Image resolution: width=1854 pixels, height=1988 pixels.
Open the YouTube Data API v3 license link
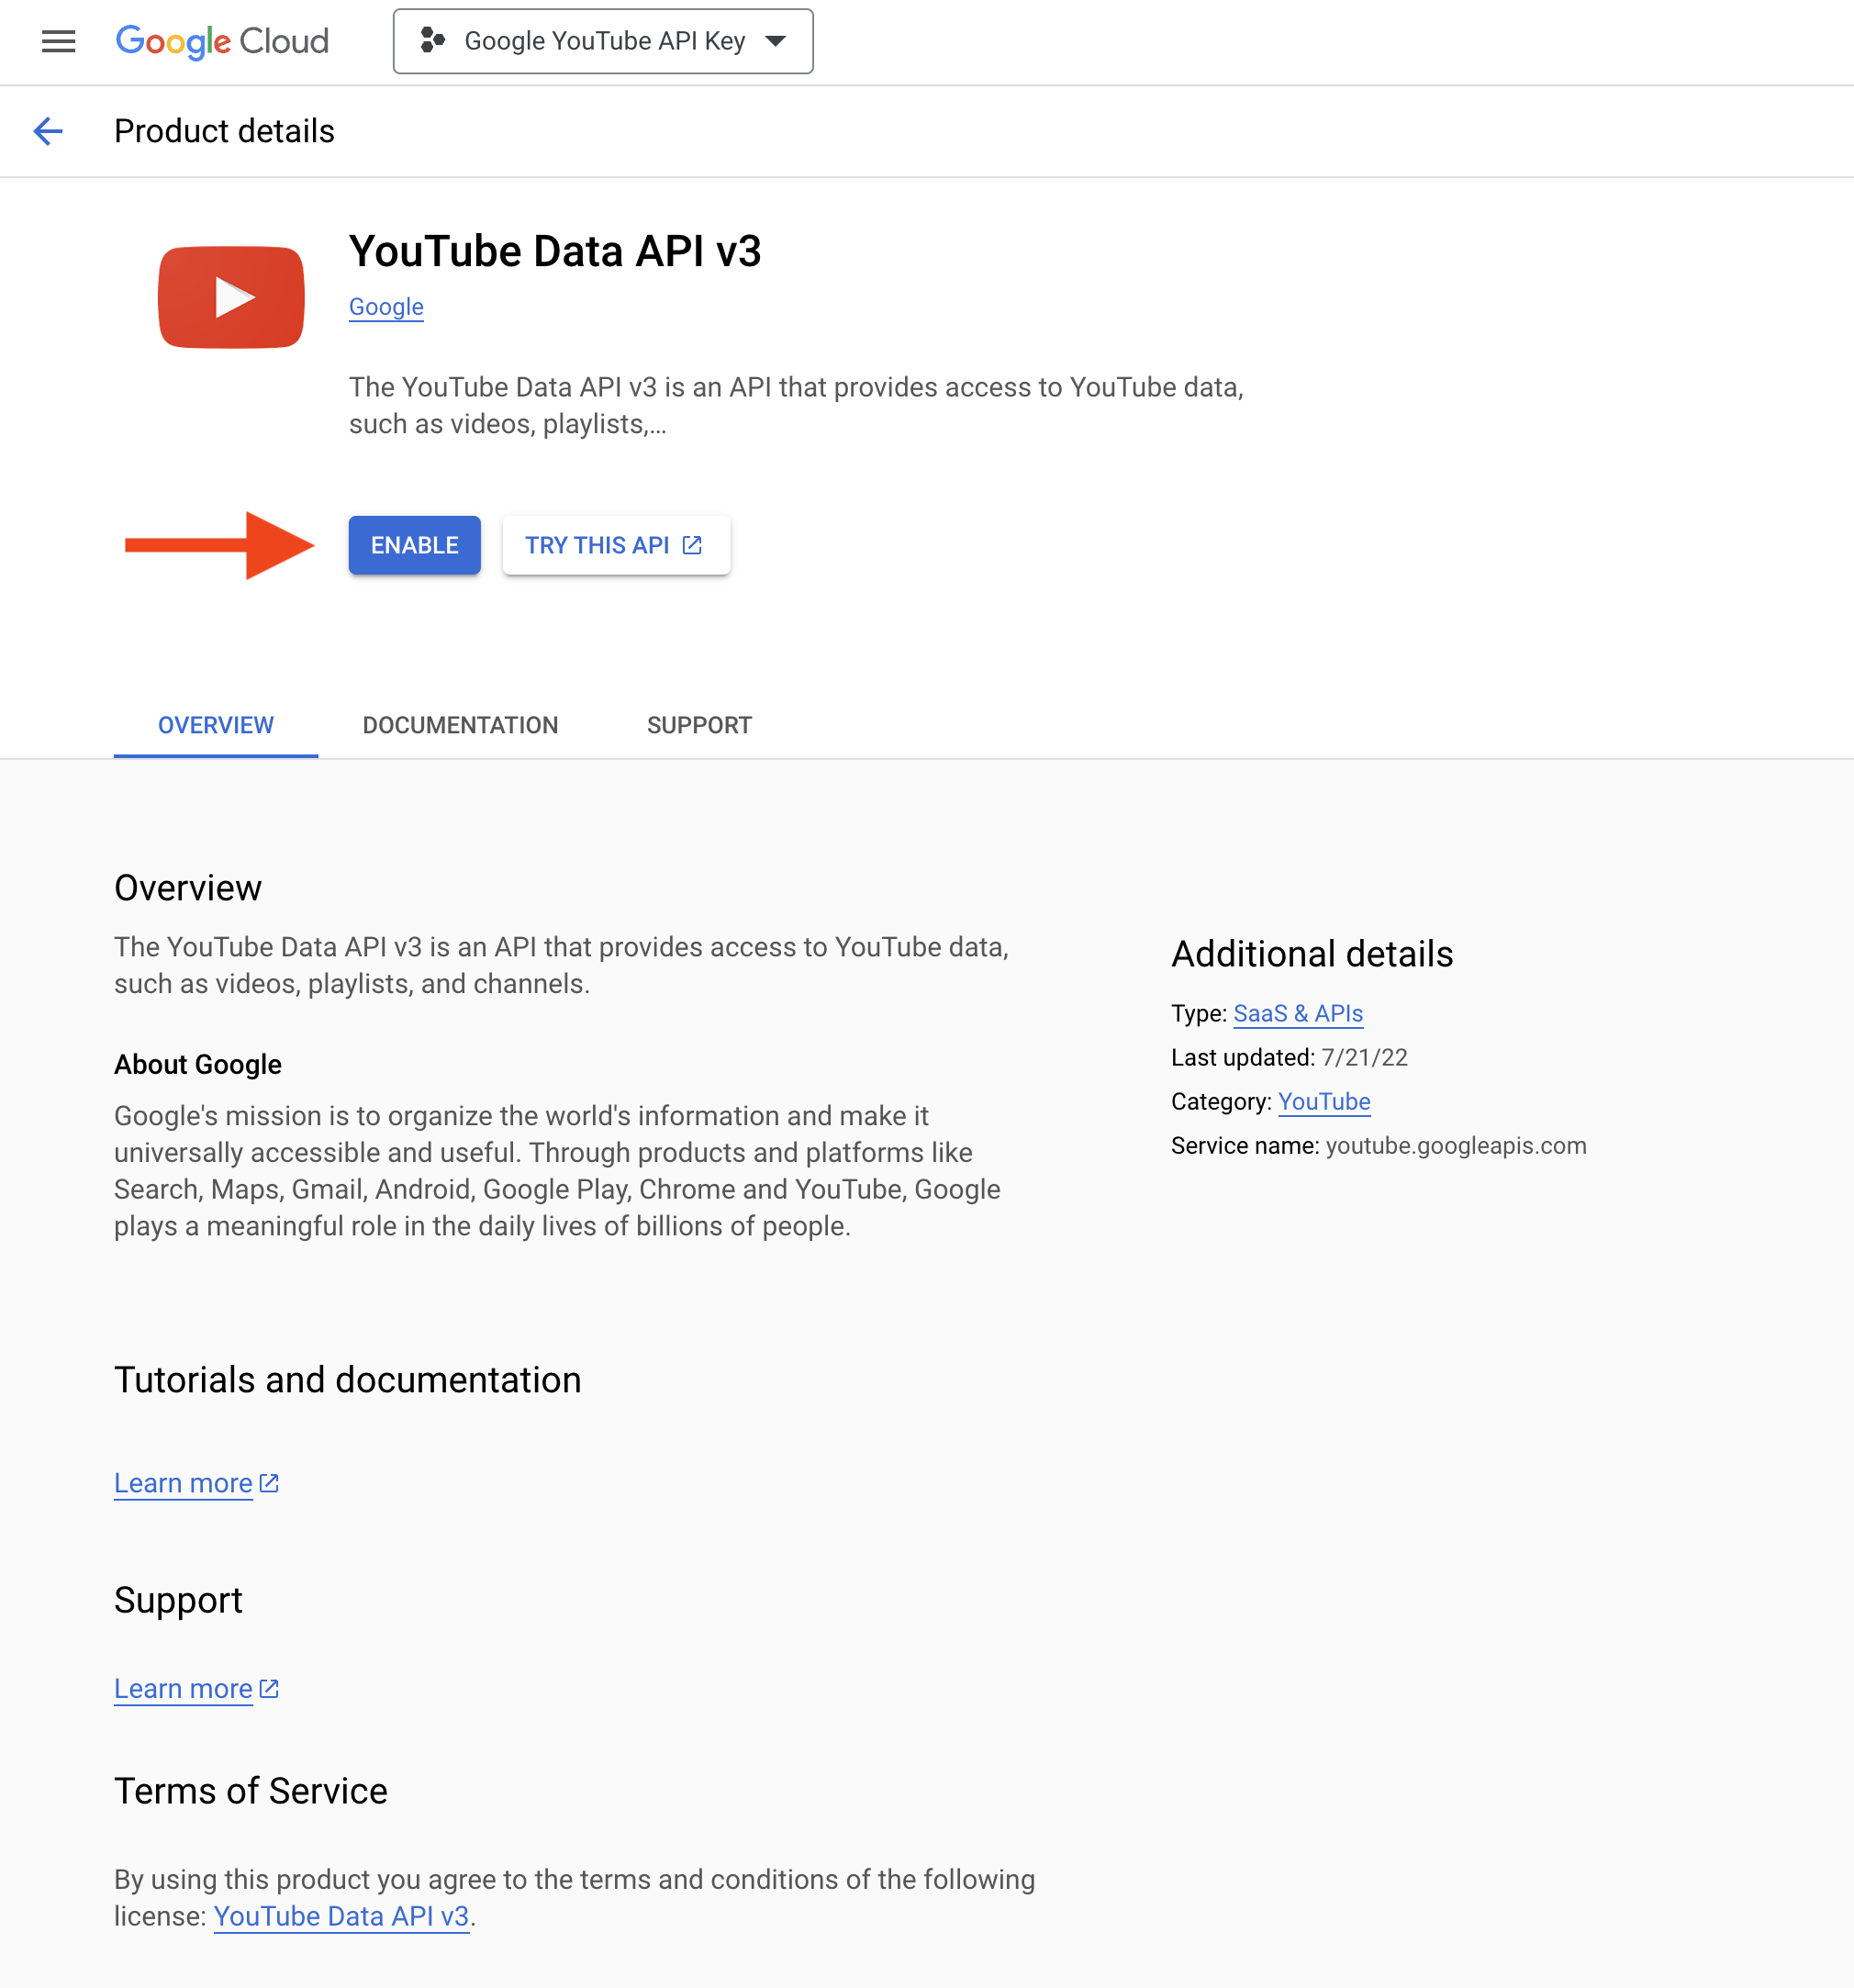[341, 1916]
